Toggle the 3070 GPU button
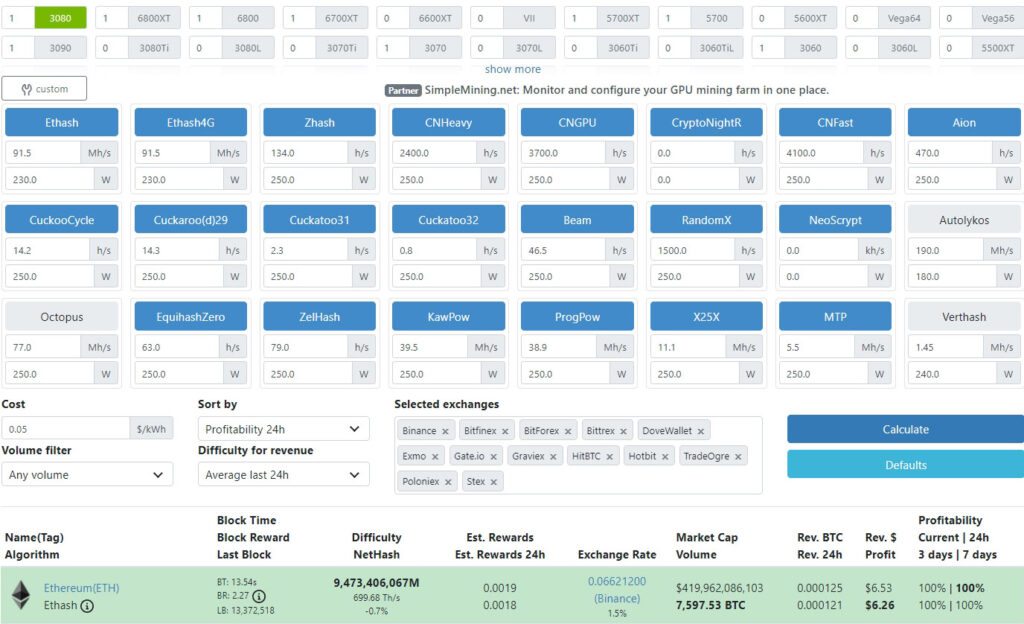Viewport: 1024px width, 624px height. [435, 48]
